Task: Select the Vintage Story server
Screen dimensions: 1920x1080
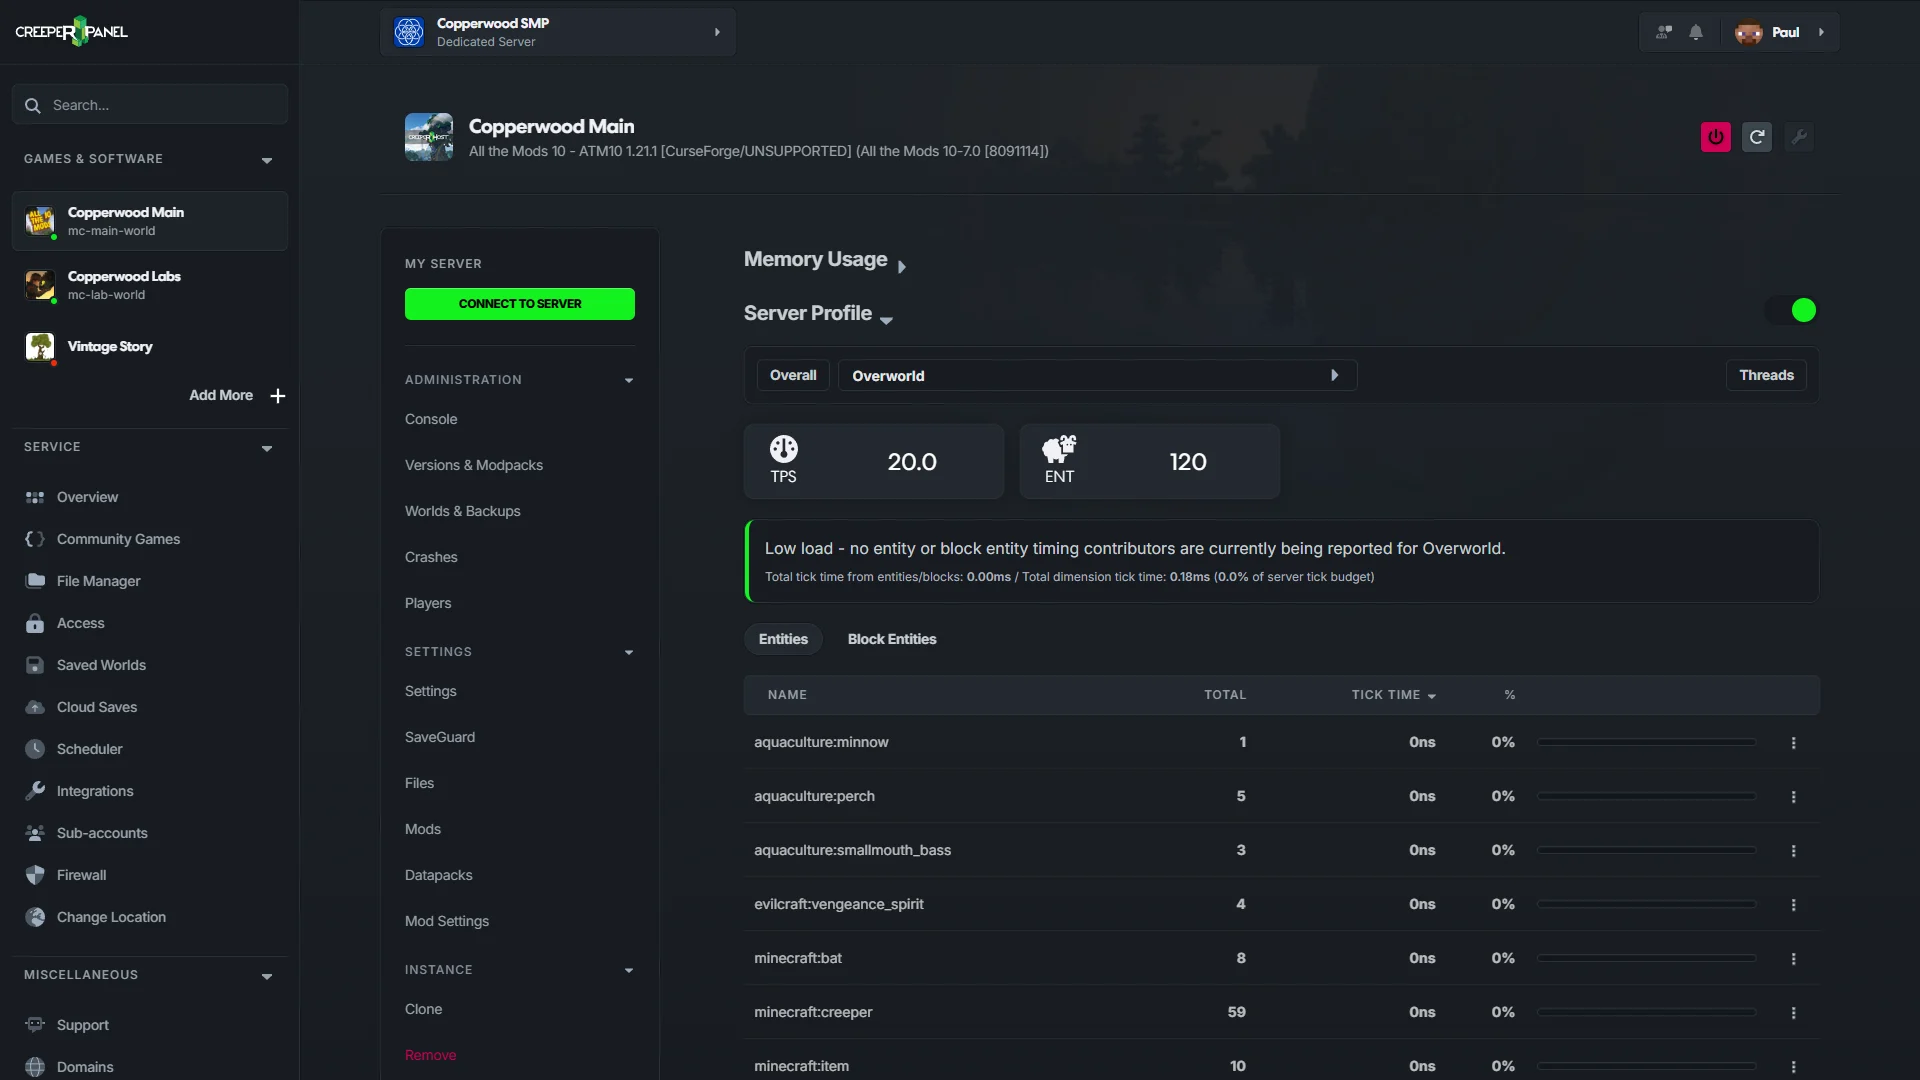Action: (x=150, y=347)
